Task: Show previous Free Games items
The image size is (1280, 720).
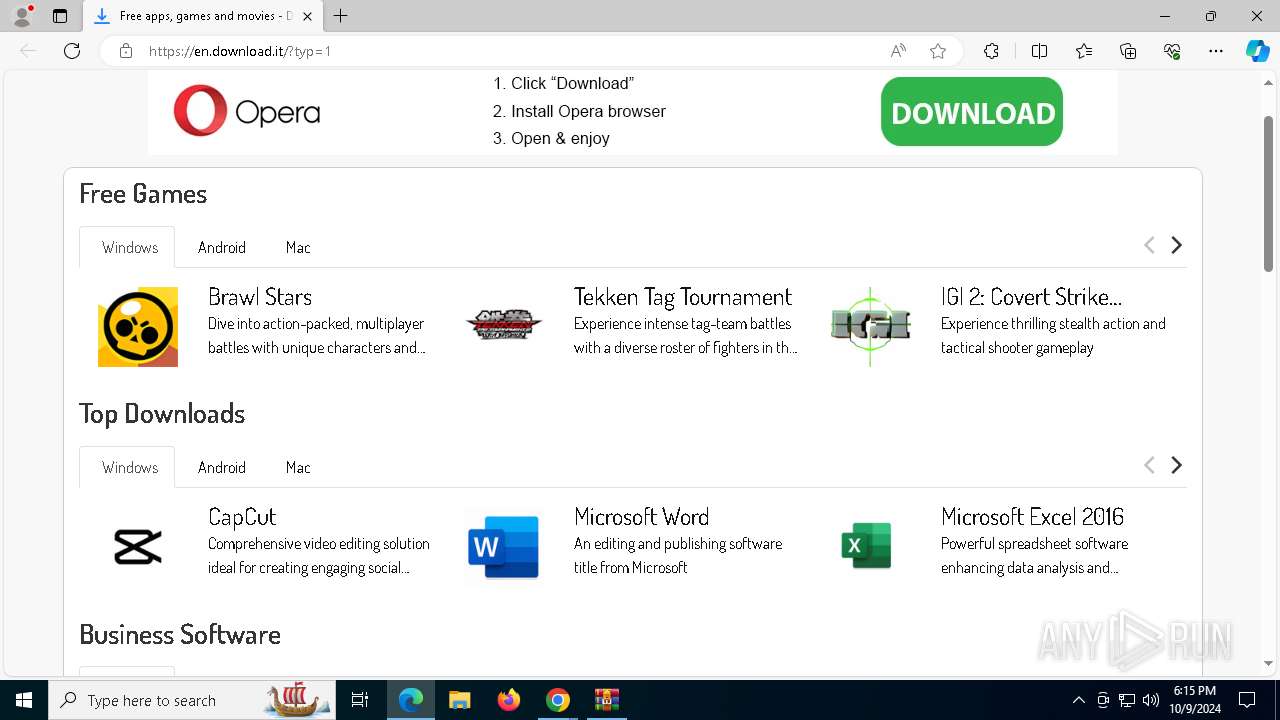Action: point(1149,245)
